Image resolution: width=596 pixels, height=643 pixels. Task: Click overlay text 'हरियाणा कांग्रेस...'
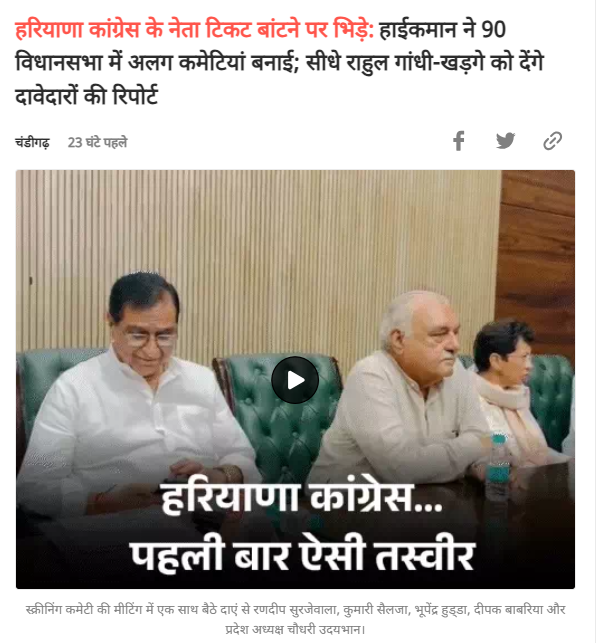point(301,498)
